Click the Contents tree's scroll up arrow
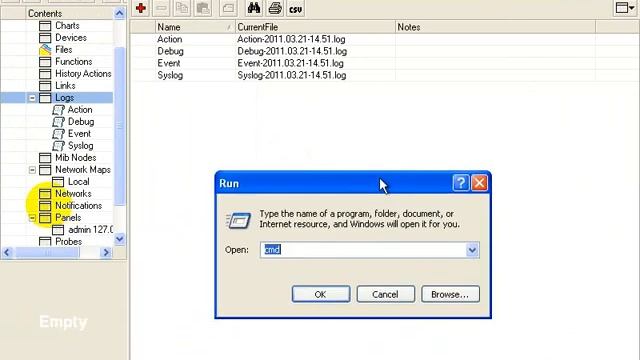The width and height of the screenshot is (640, 360). pyautogui.click(x=119, y=13)
